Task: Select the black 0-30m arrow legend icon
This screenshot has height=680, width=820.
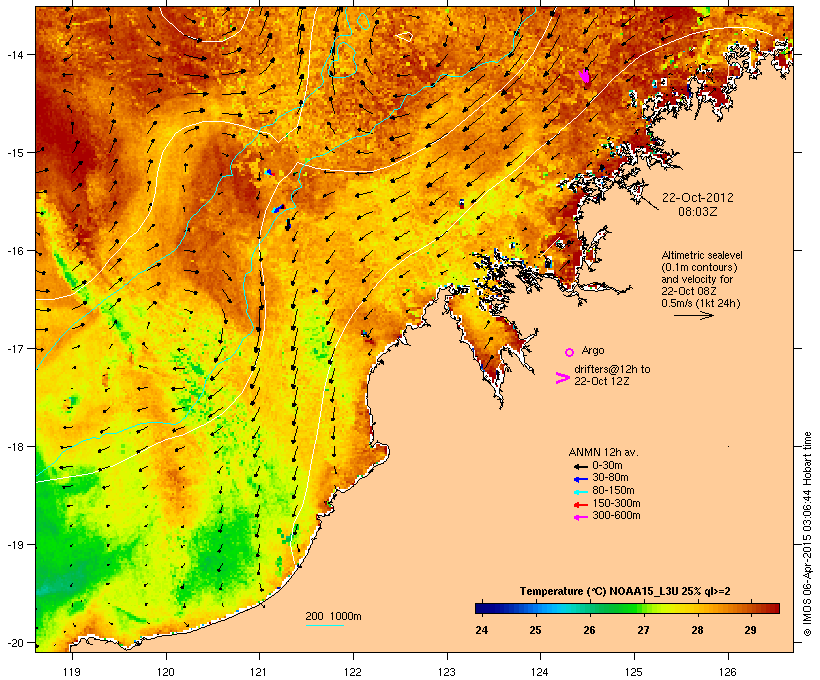Action: click(580, 466)
